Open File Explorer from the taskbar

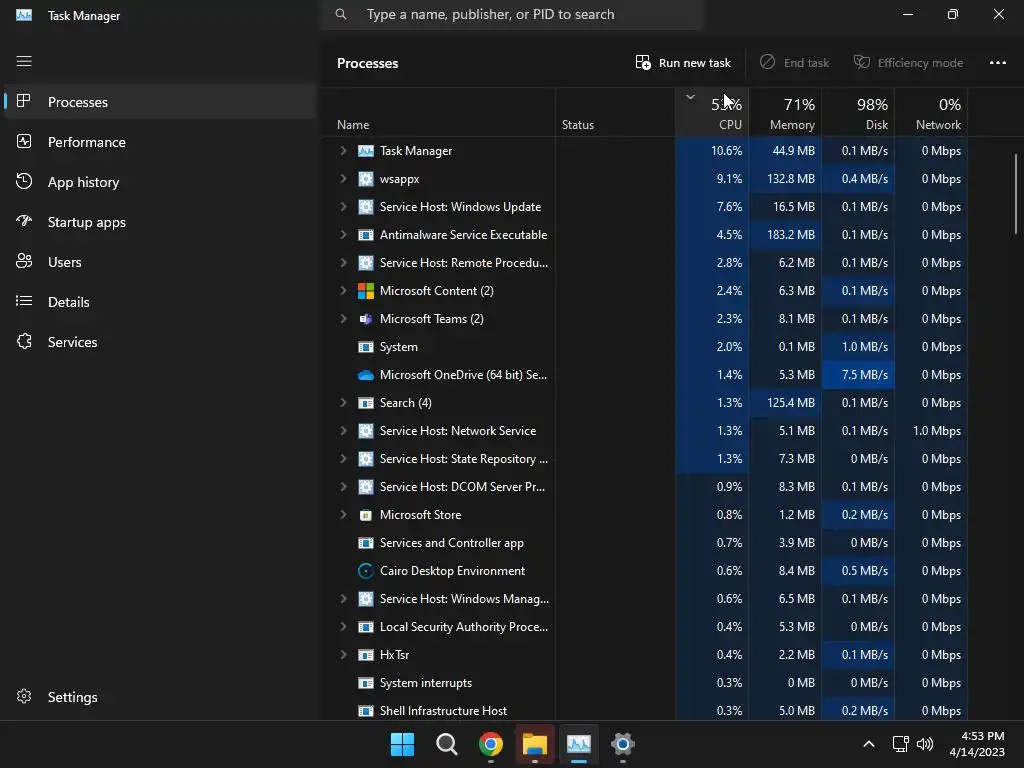(x=535, y=744)
